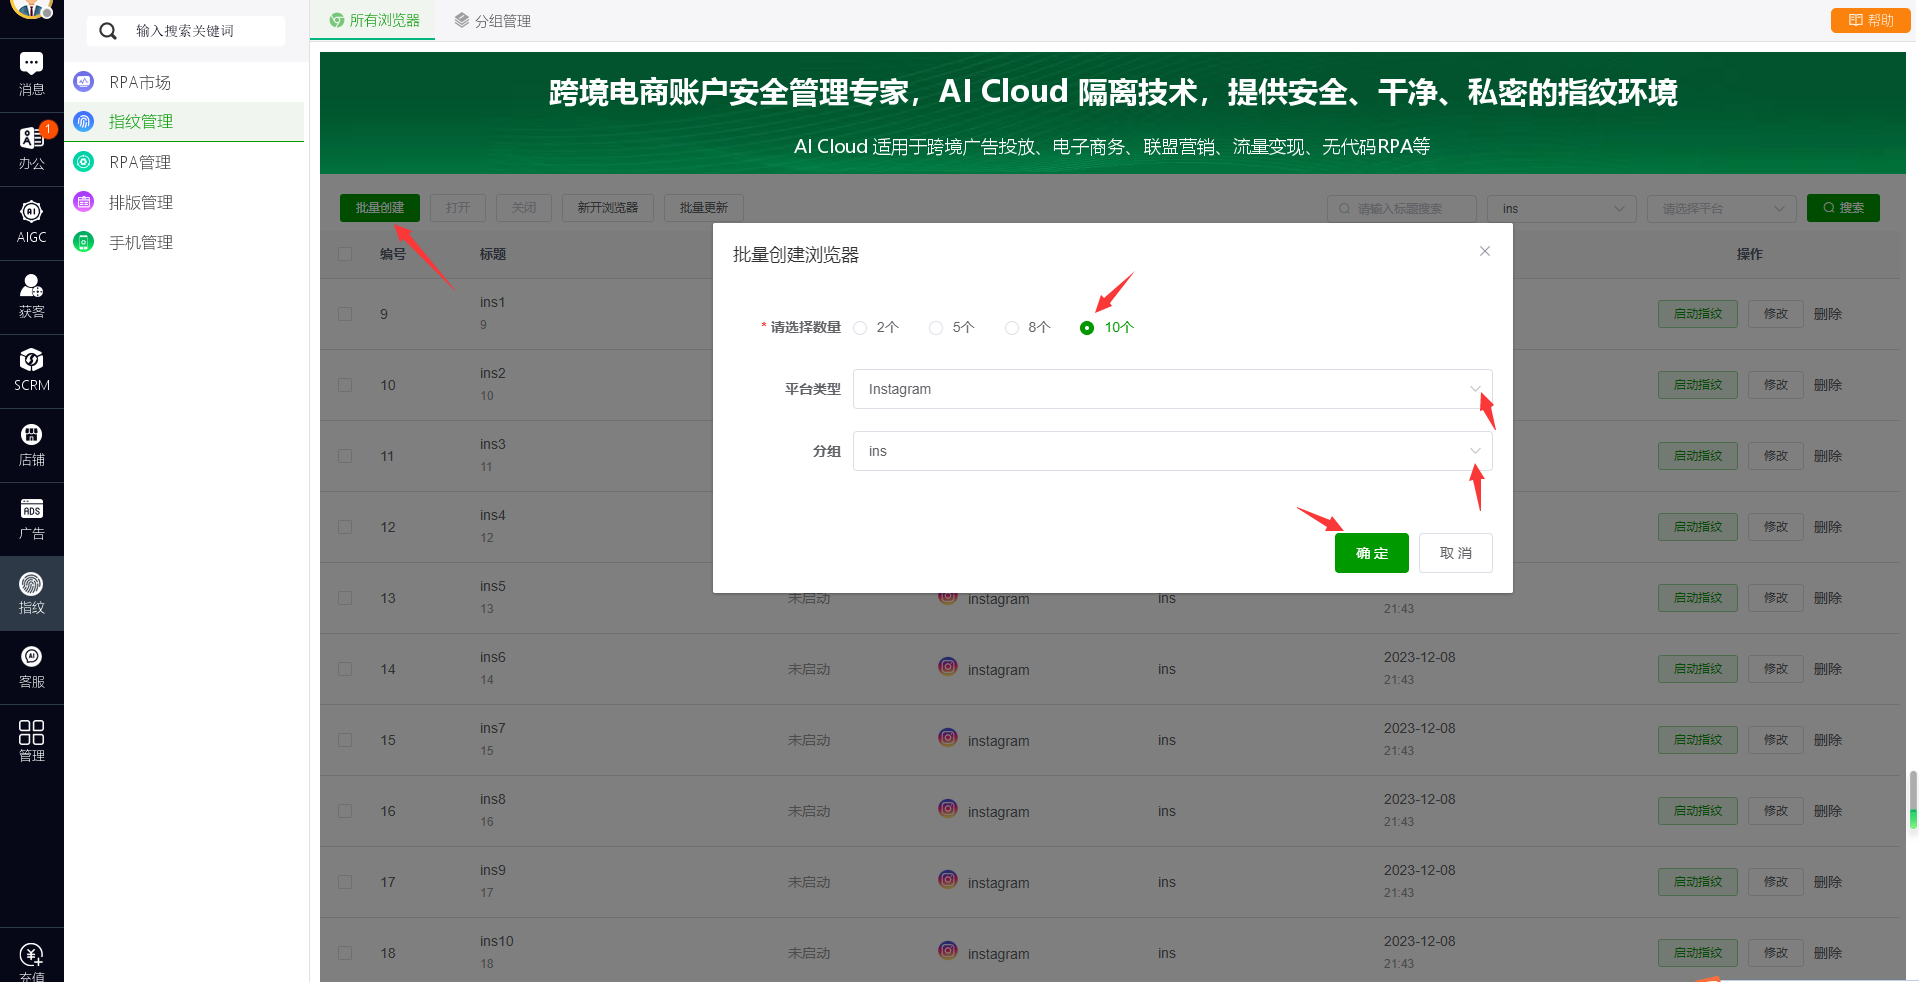Click 启动指纹 for row ins6
This screenshot has width=1919, height=982.
click(1698, 669)
